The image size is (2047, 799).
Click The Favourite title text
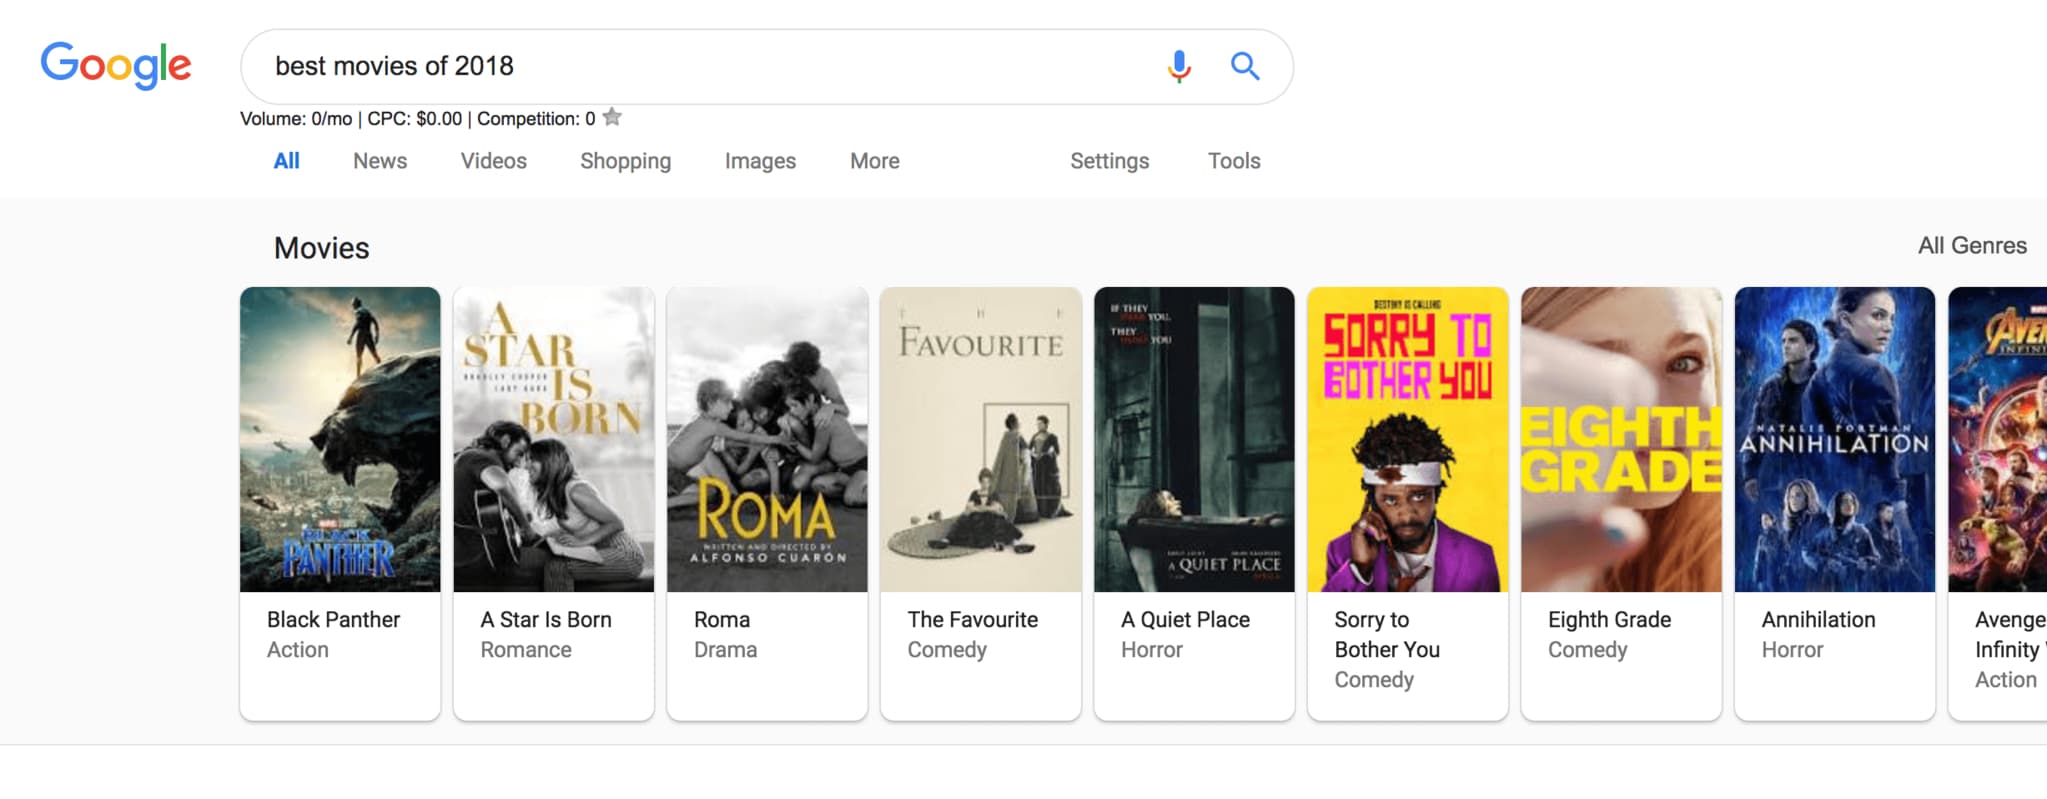[x=973, y=619]
